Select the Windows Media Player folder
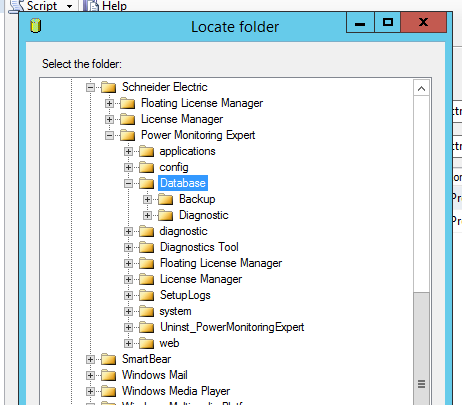 [176, 391]
